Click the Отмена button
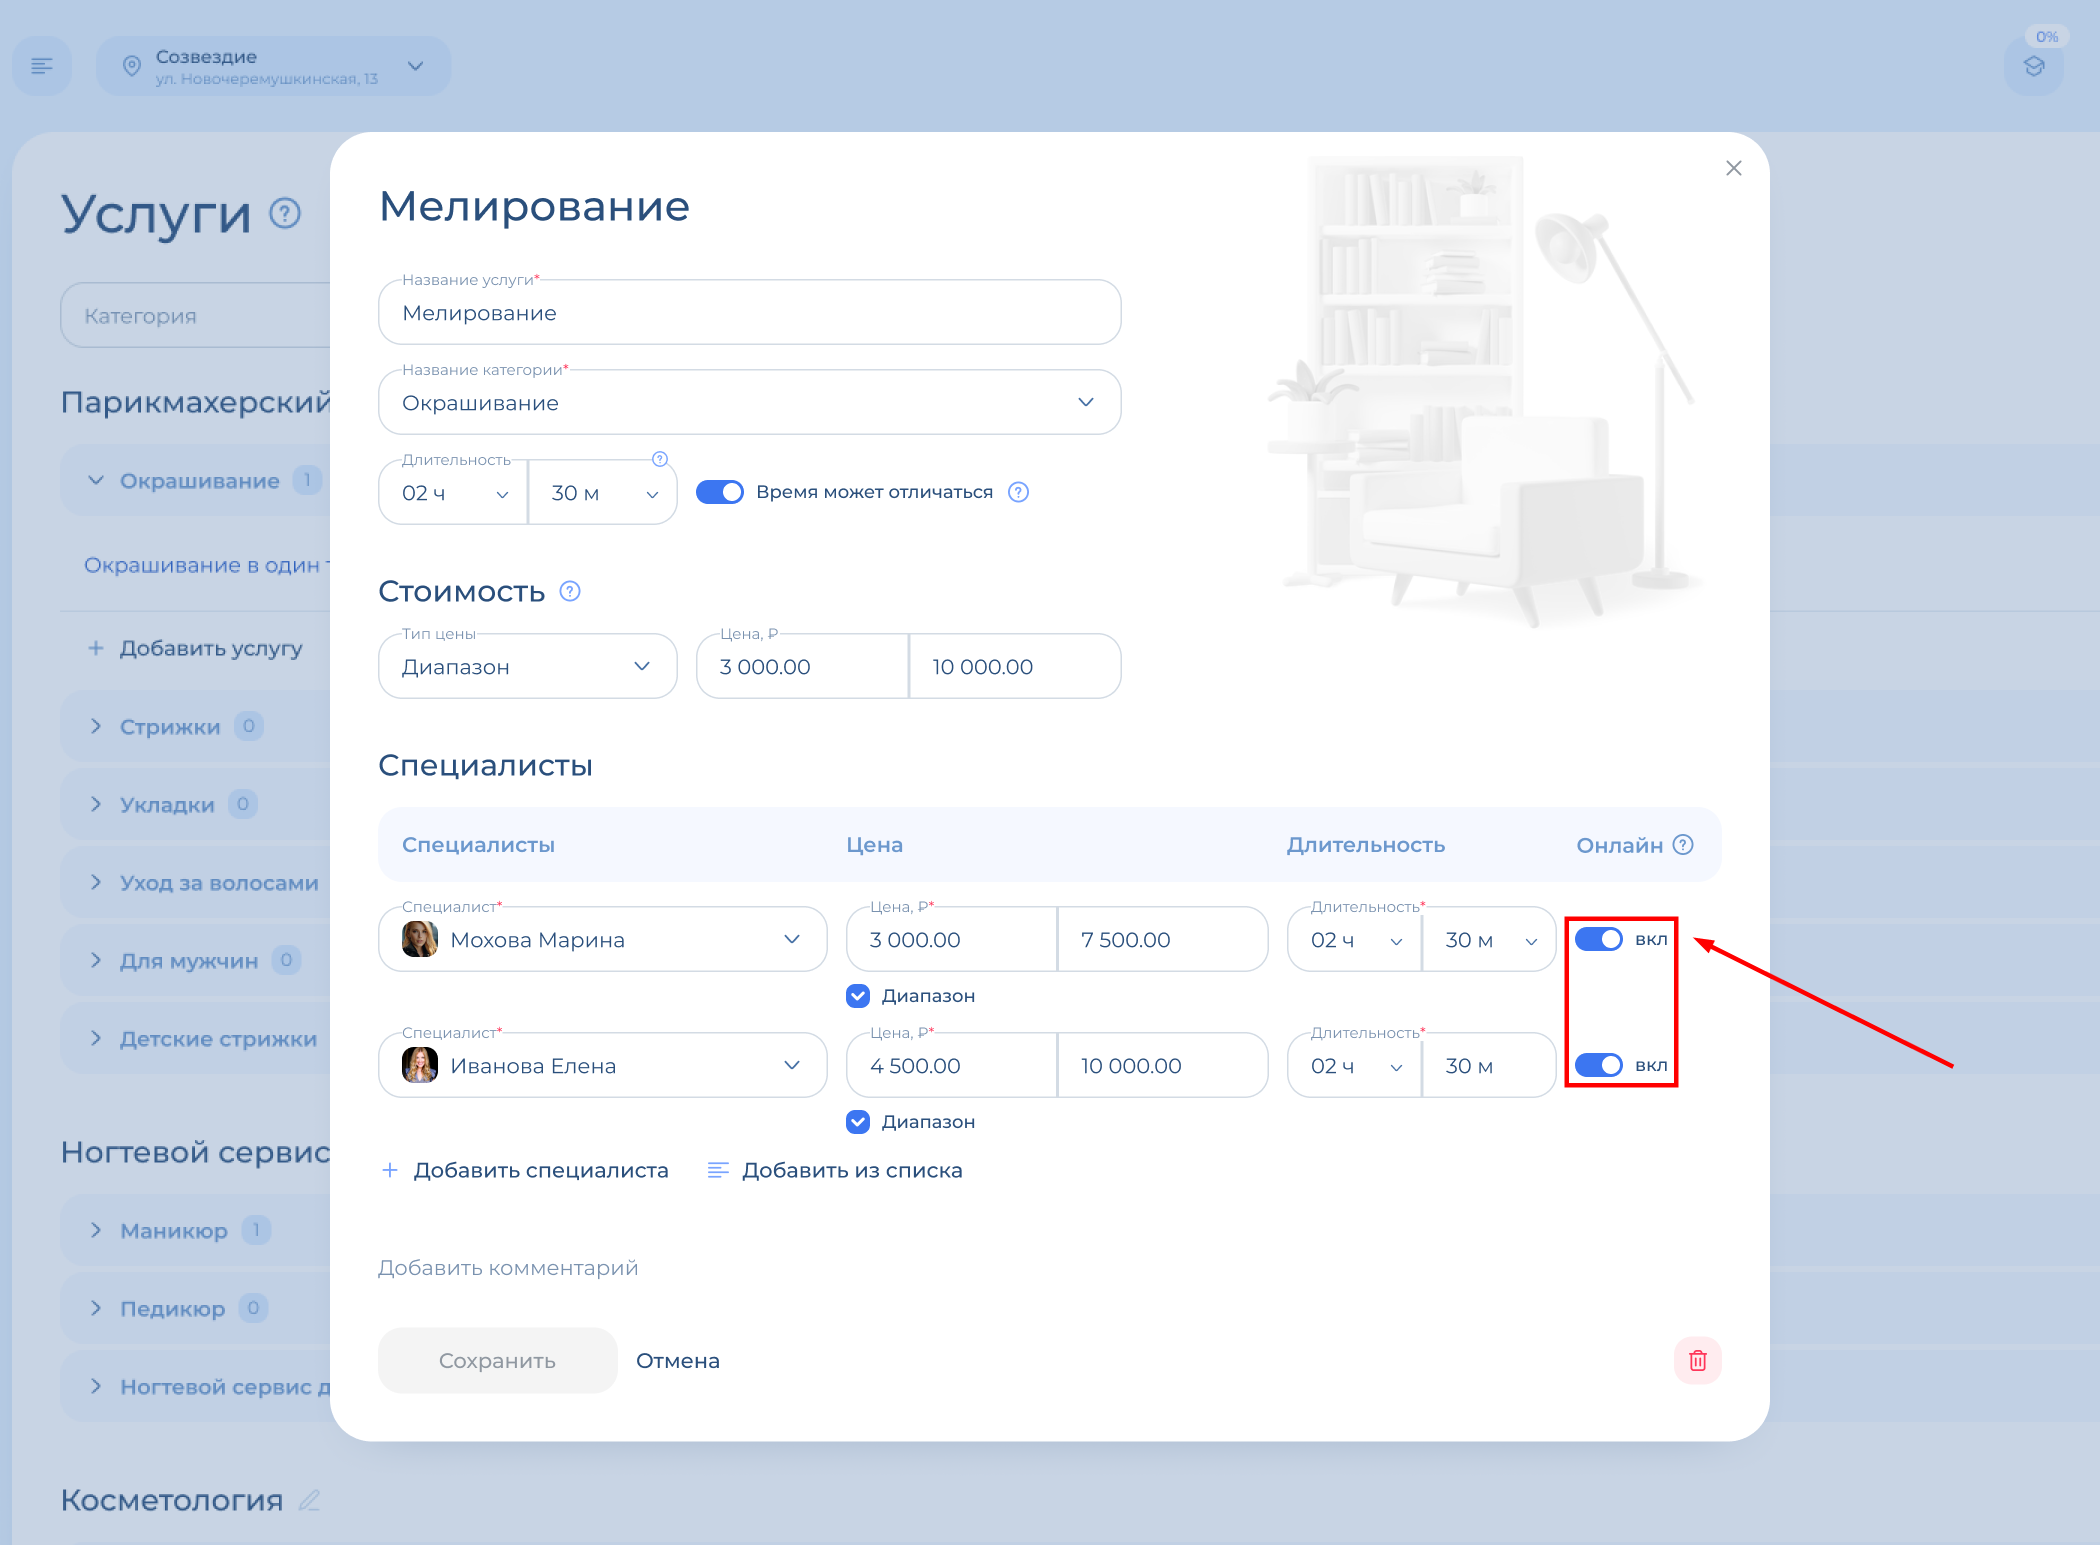 (678, 1360)
